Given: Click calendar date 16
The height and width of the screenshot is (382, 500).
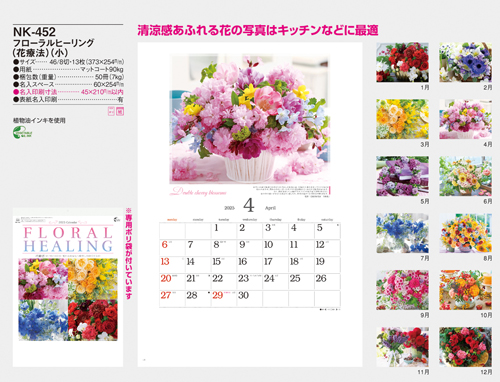Looking at the screenshot, I should (x=242, y=262).
